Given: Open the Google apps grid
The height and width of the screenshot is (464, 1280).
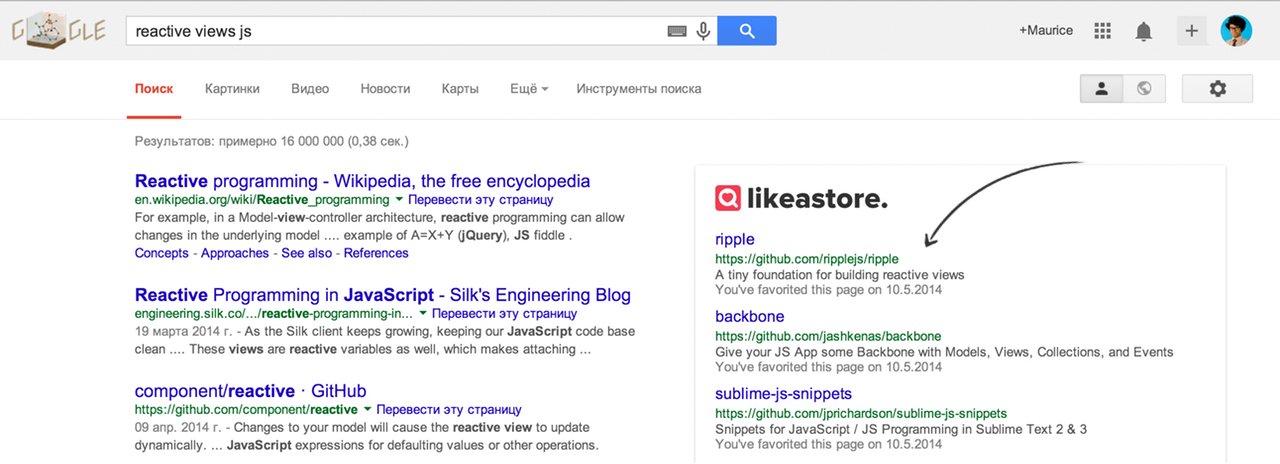Looking at the screenshot, I should [1103, 31].
